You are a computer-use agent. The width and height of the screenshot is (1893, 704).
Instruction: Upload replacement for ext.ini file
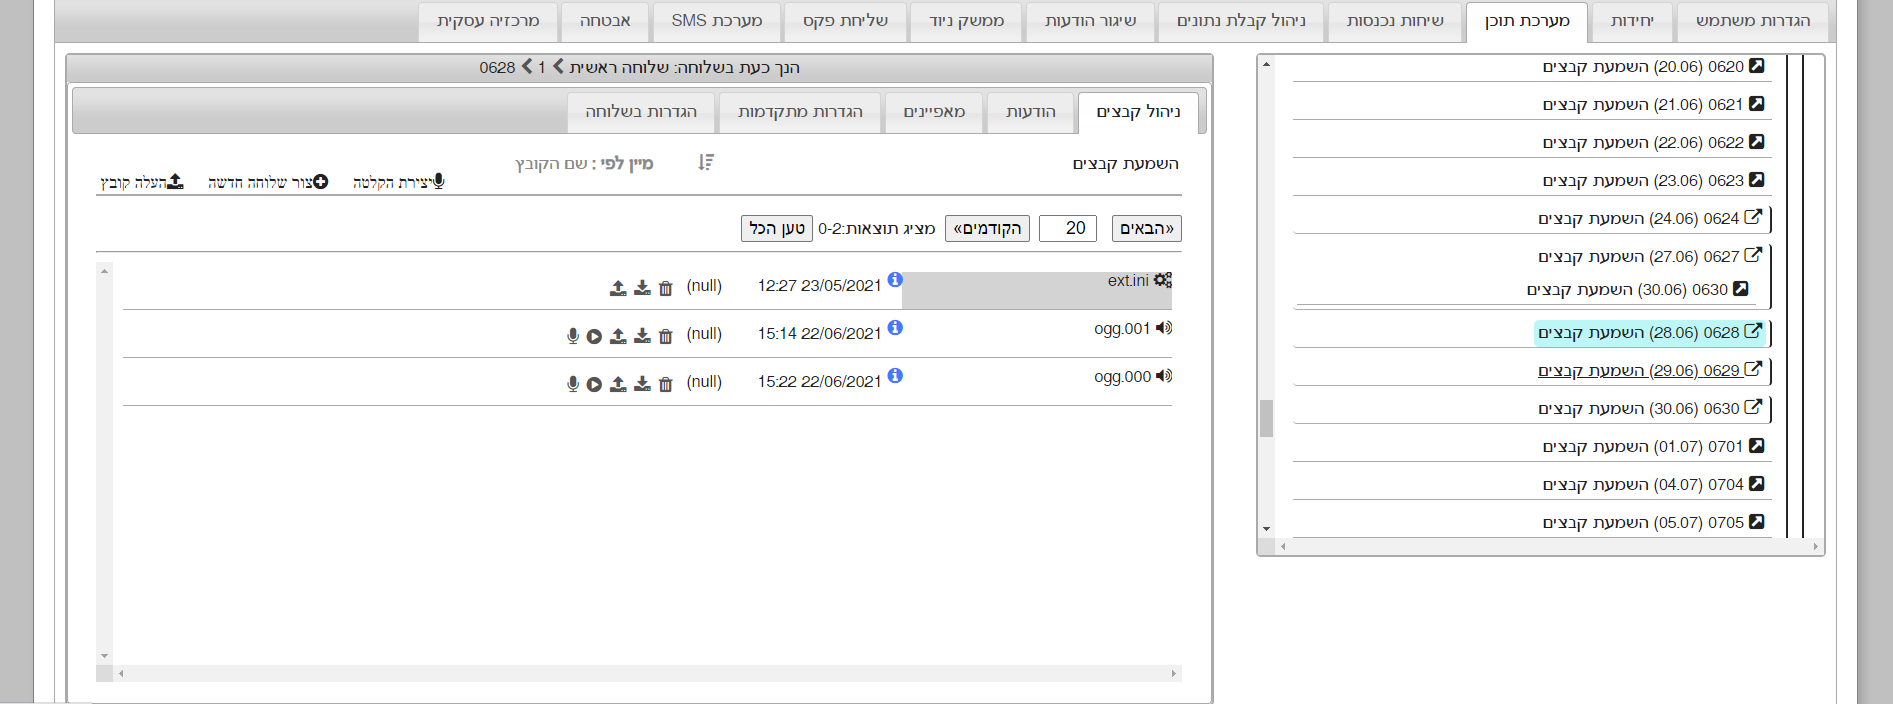coord(618,288)
